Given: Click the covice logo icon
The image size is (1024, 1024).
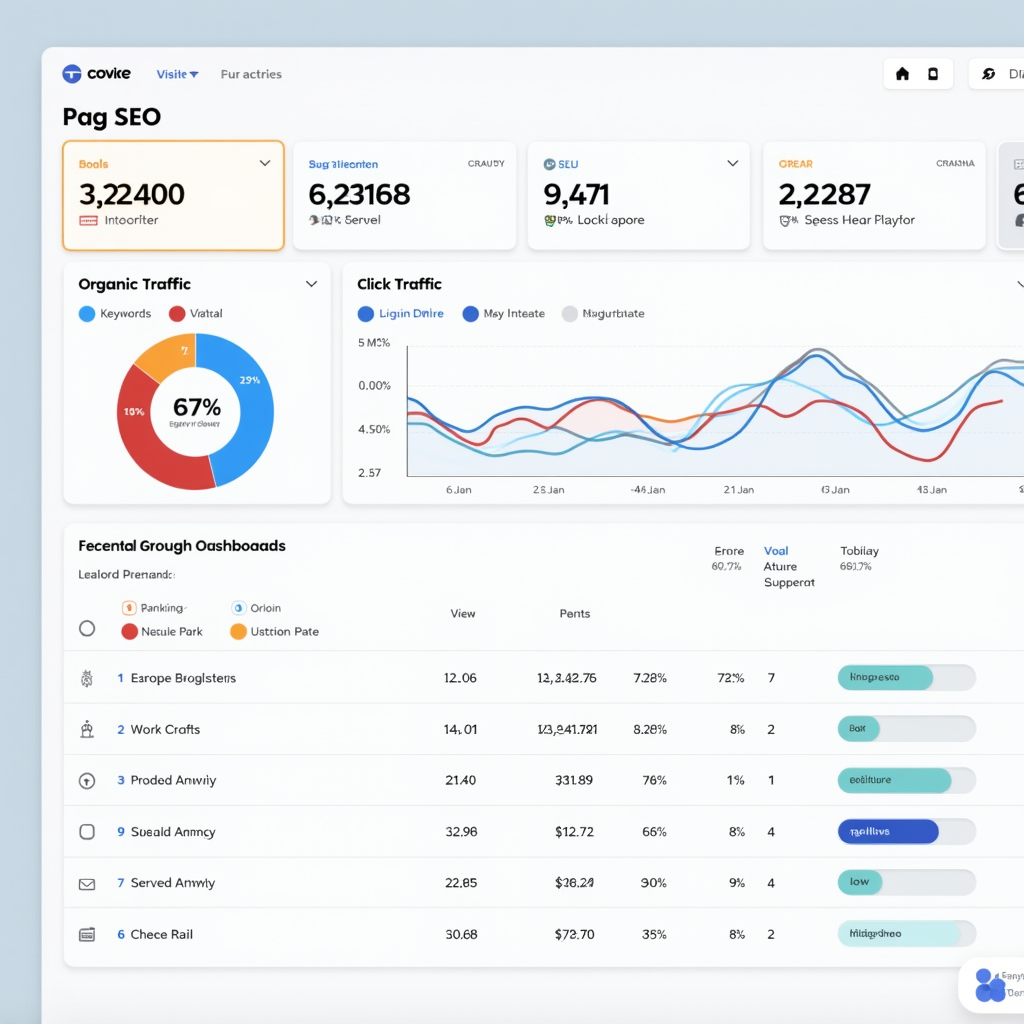Looking at the screenshot, I should (74, 73).
